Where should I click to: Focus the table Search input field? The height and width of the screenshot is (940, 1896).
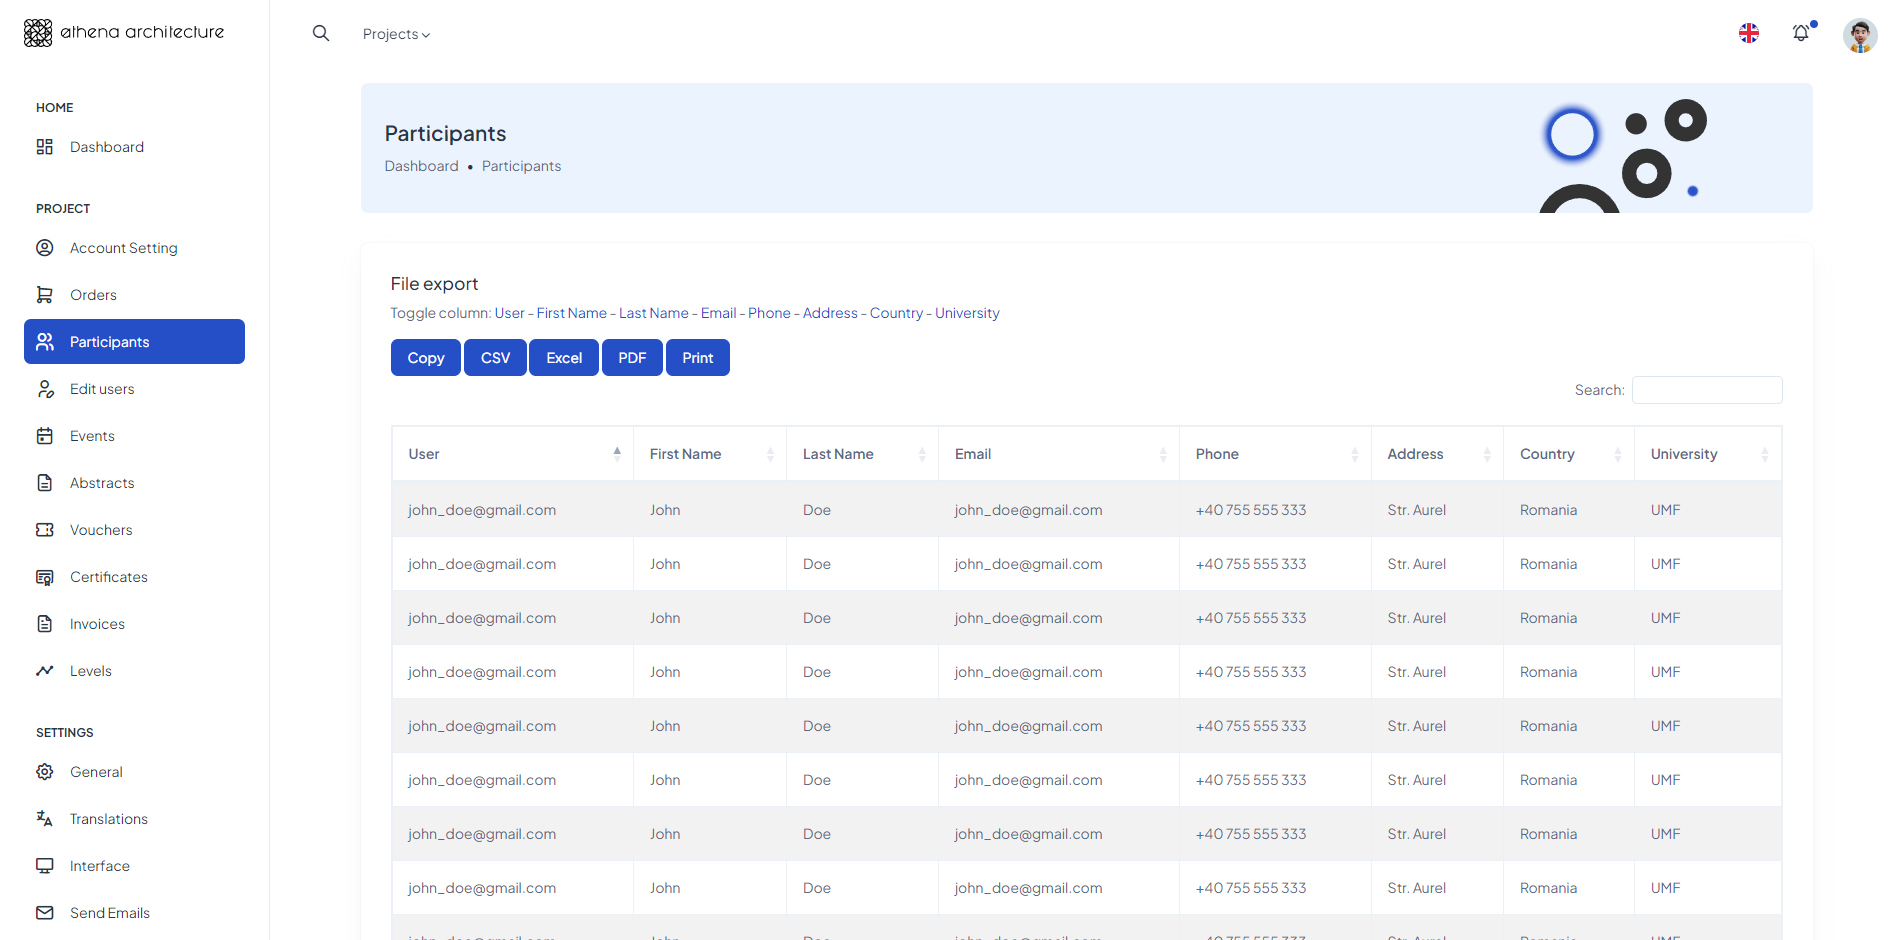tap(1707, 390)
